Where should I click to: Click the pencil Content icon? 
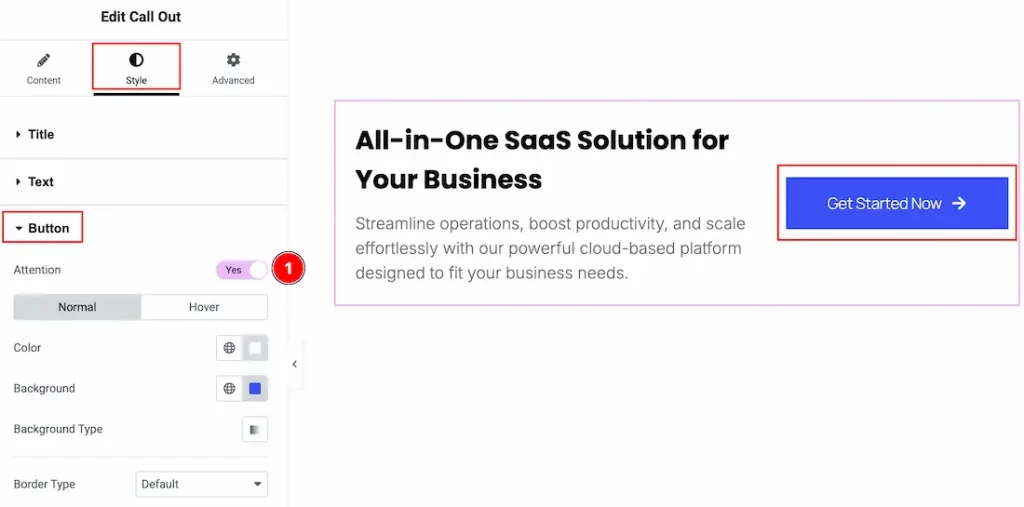tap(44, 60)
